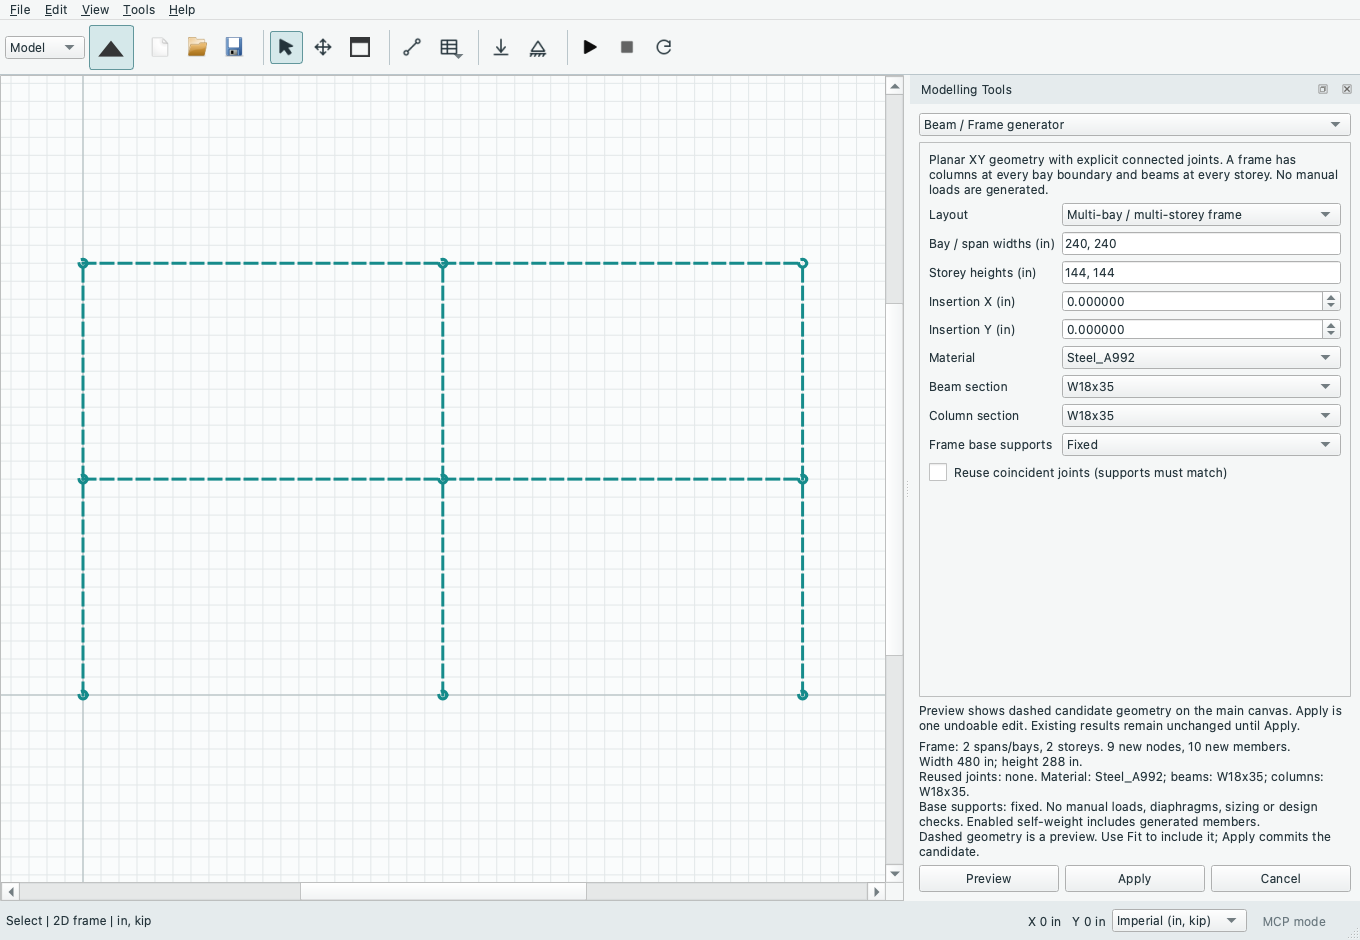
Task: Click the large triangle toolbar button
Action: (x=111, y=48)
